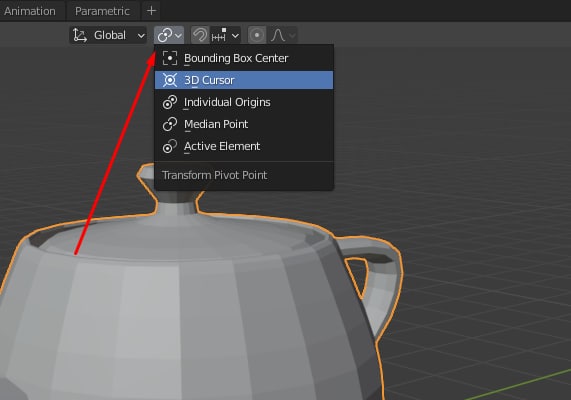Viewport: 571px width, 400px height.
Task: Click the Individual Origins icon
Action: 170,102
